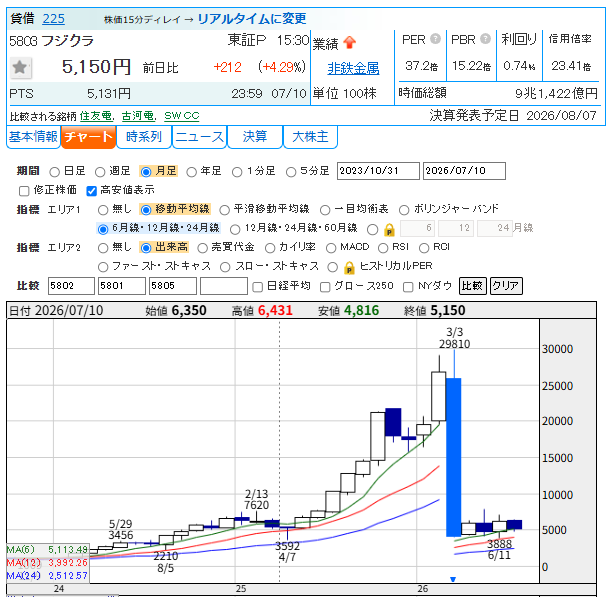Viewport: 608px width, 597px height.
Task: Select 一目均衡表 indicator radio
Action: 325,210
